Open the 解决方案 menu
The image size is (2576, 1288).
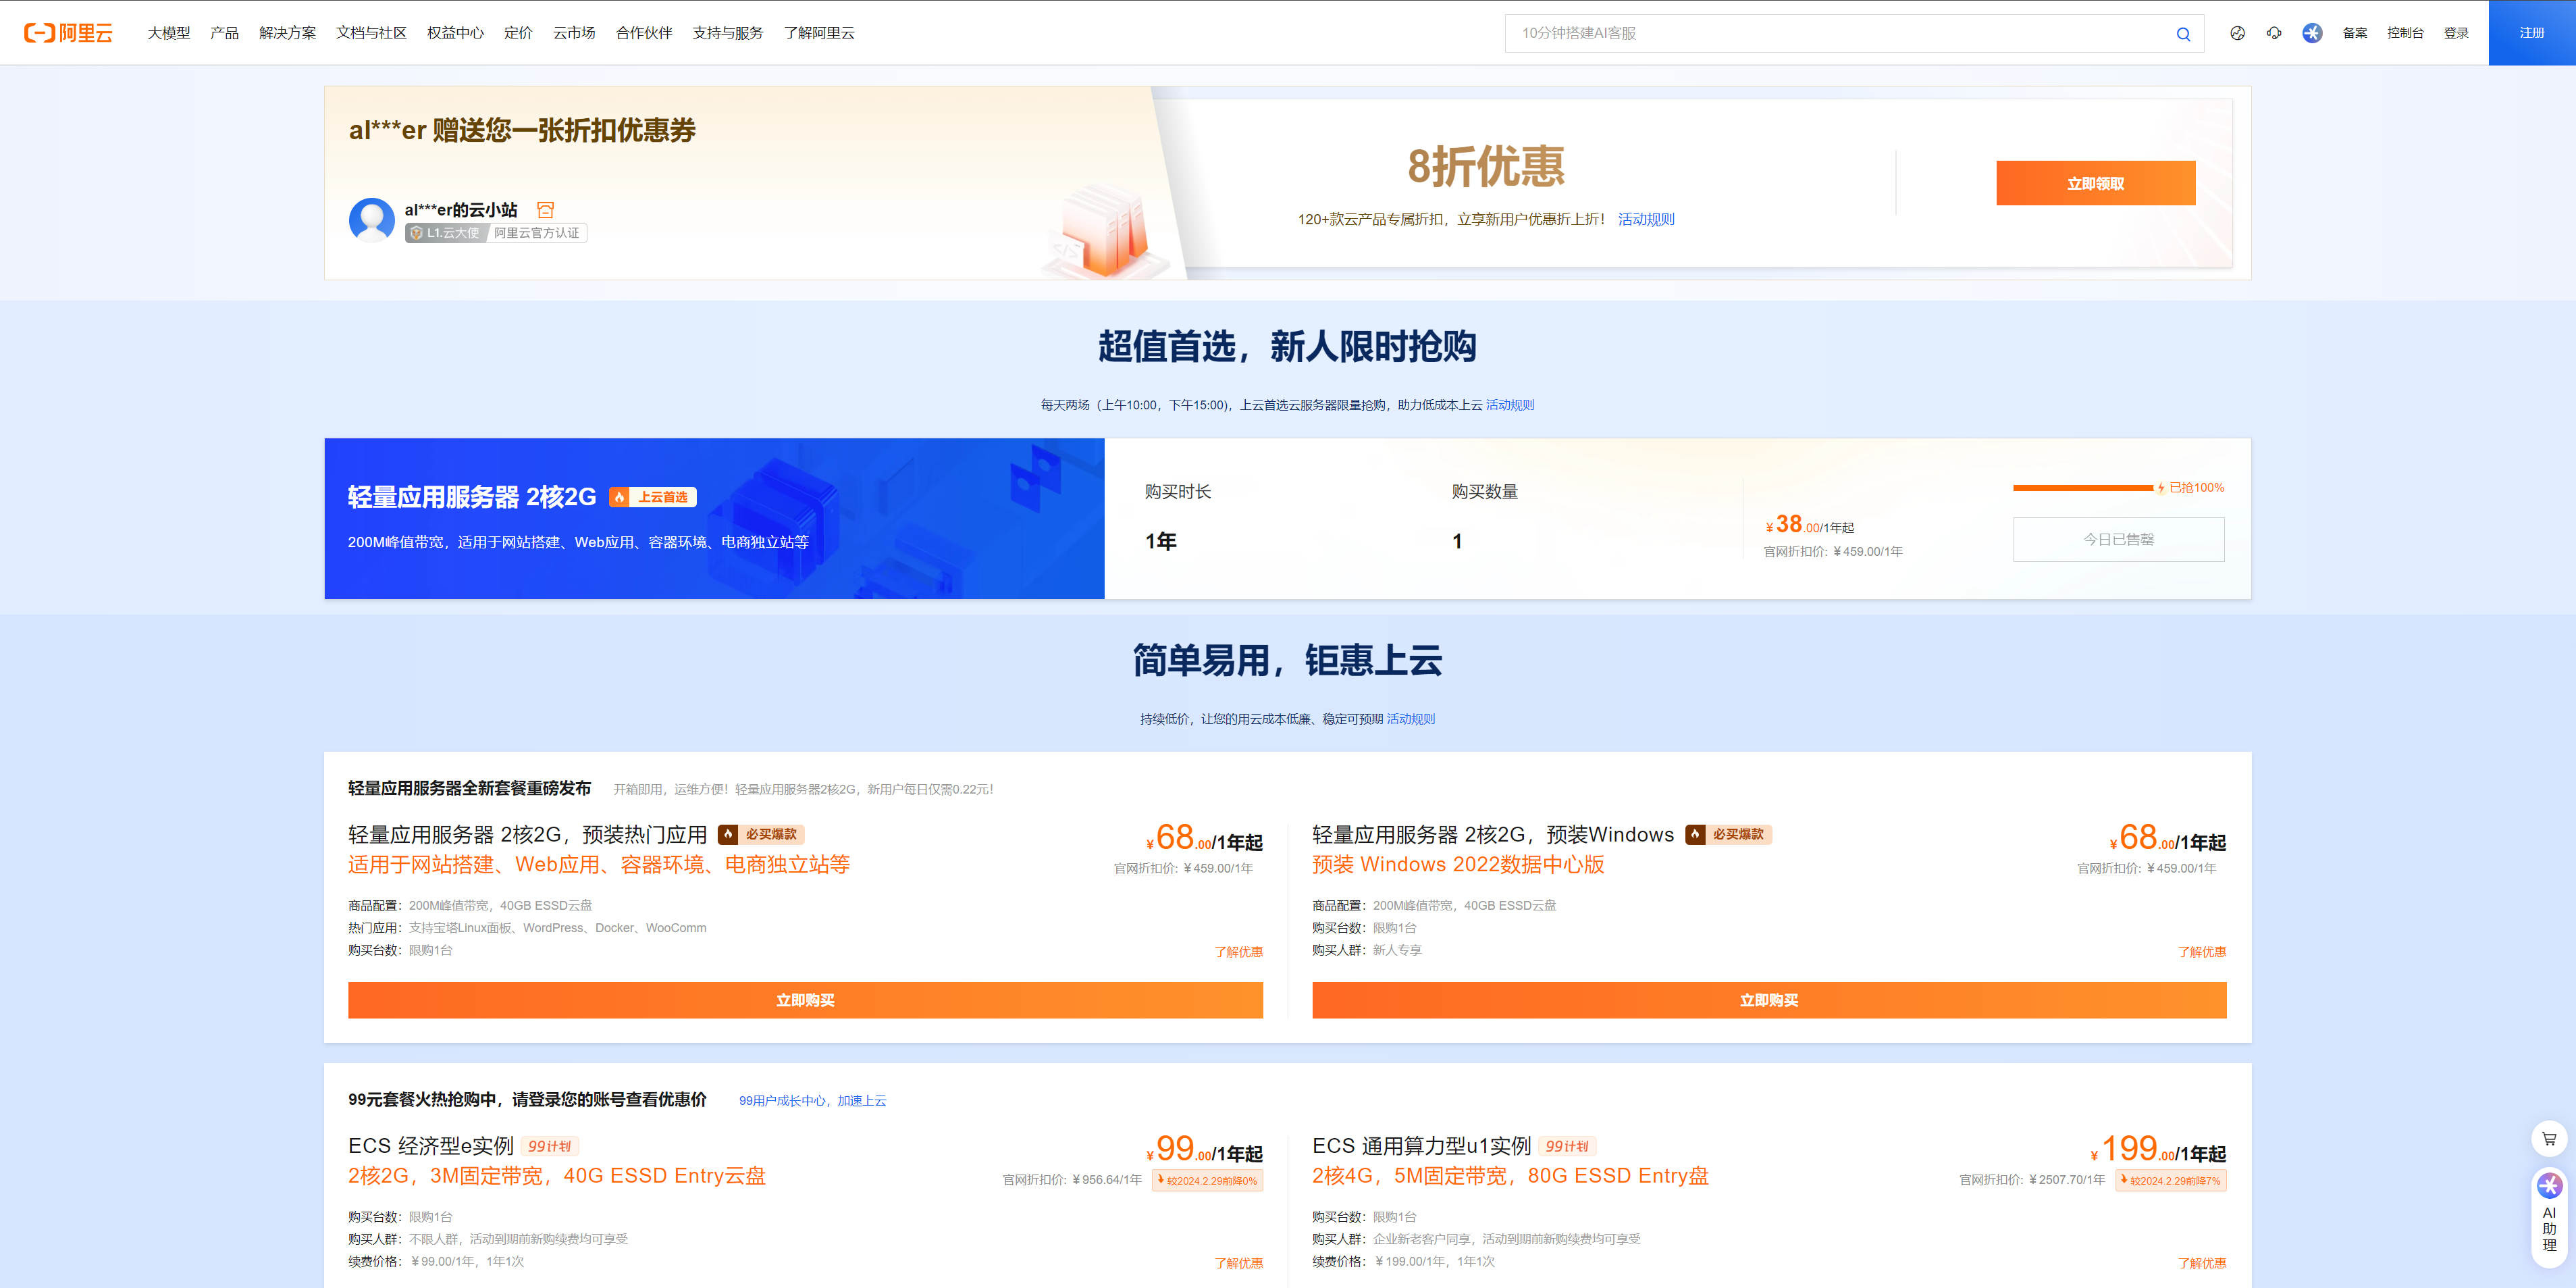[287, 33]
